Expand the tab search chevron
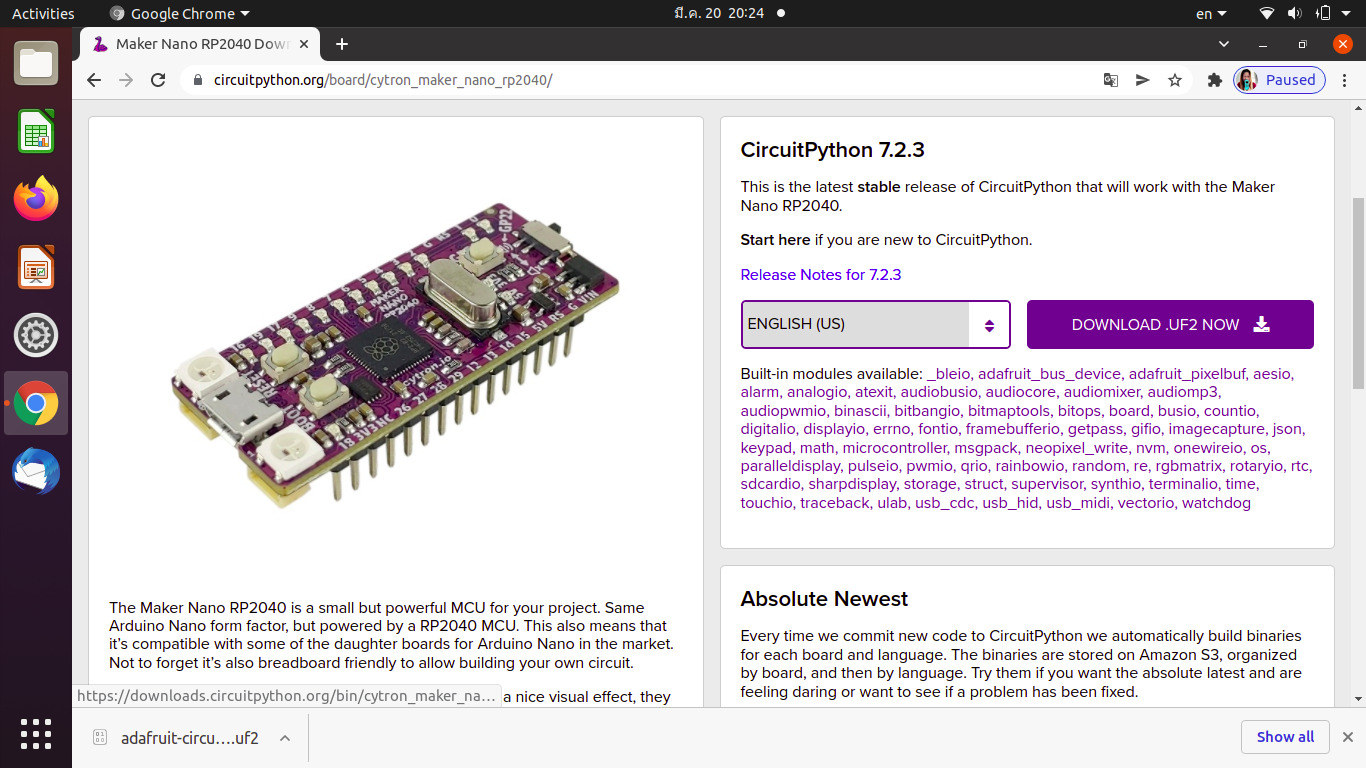Image resolution: width=1366 pixels, height=768 pixels. [x=1224, y=44]
